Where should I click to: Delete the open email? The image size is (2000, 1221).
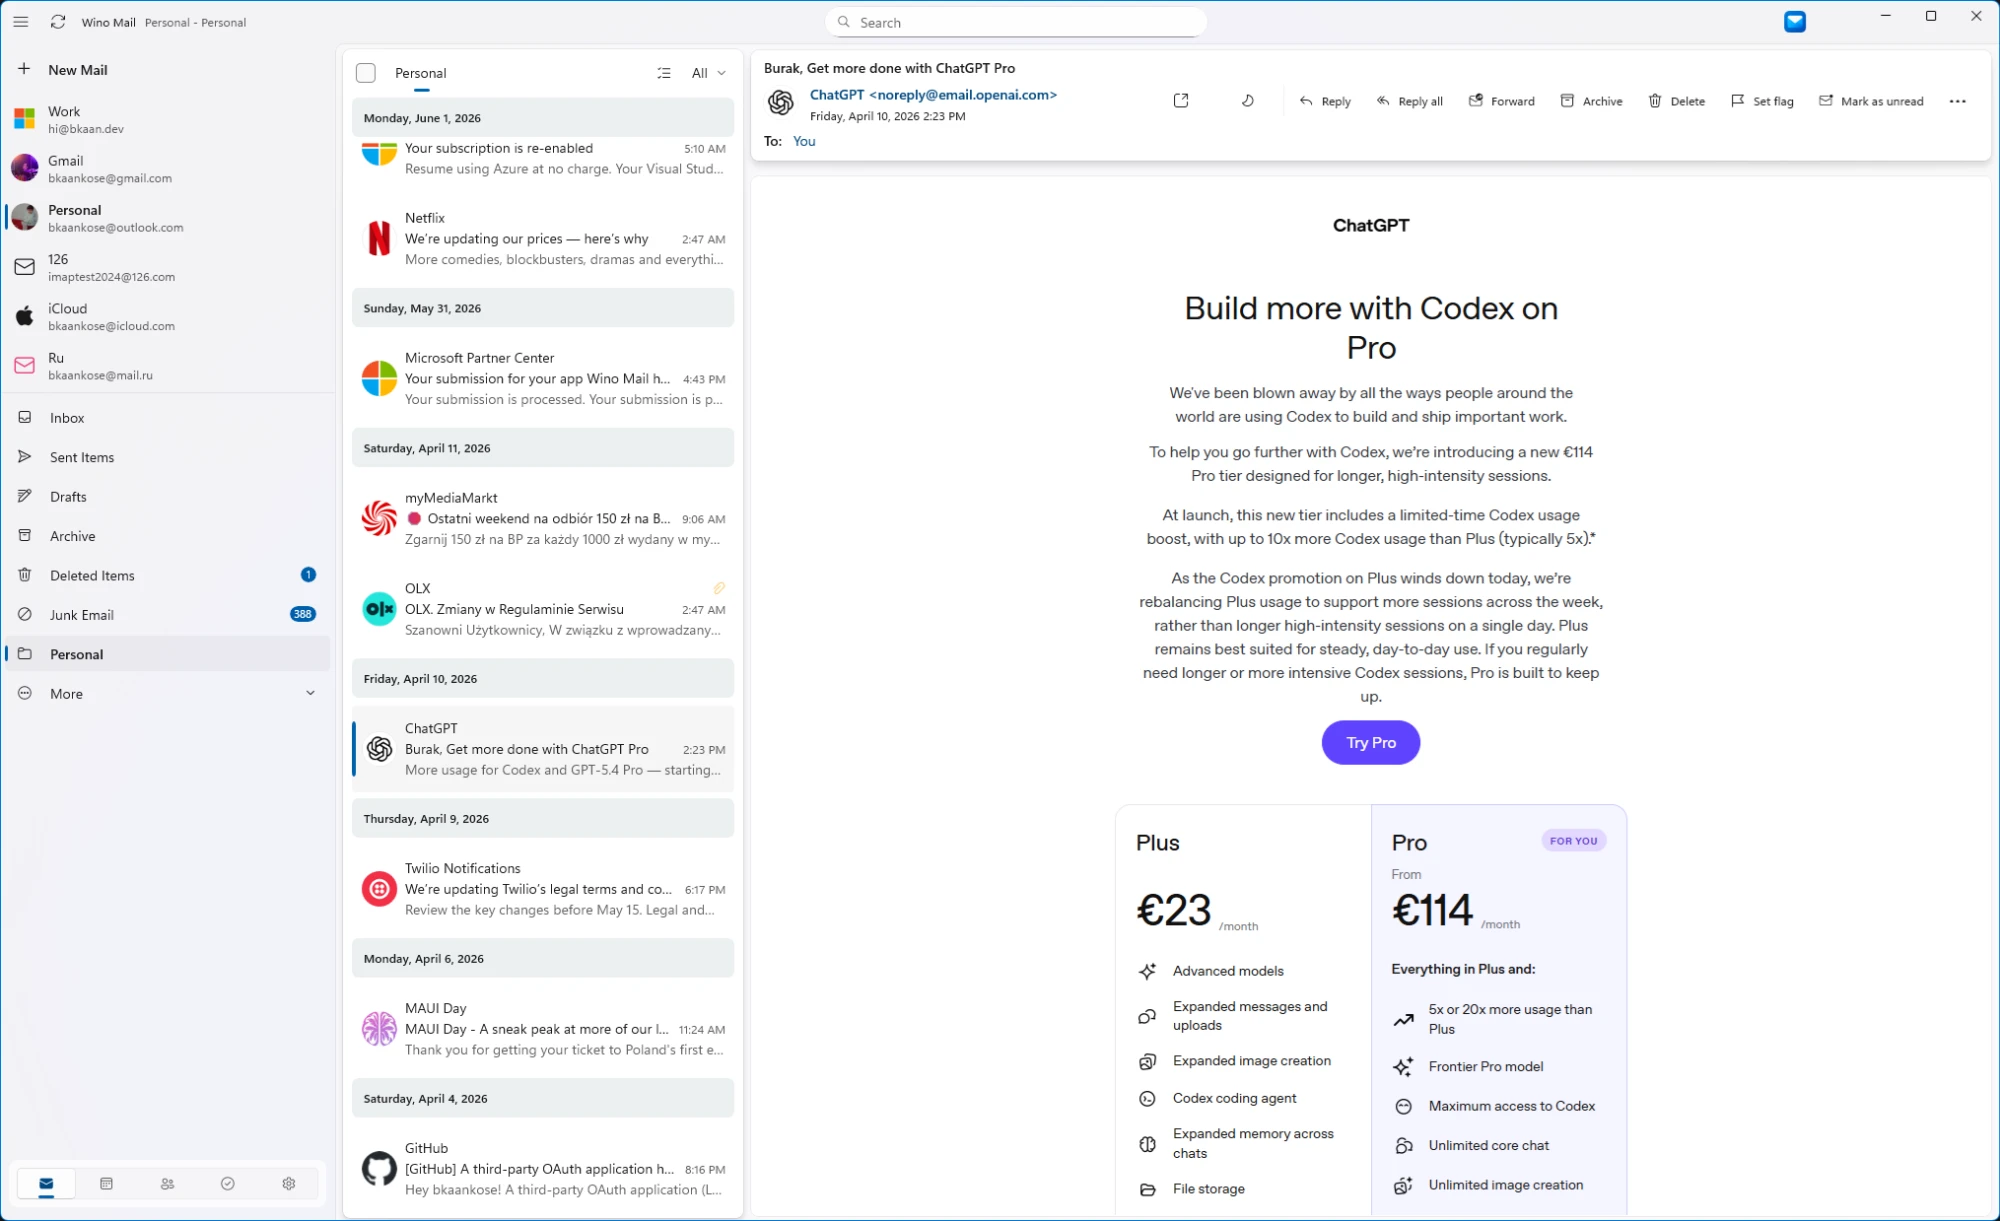1676,101
